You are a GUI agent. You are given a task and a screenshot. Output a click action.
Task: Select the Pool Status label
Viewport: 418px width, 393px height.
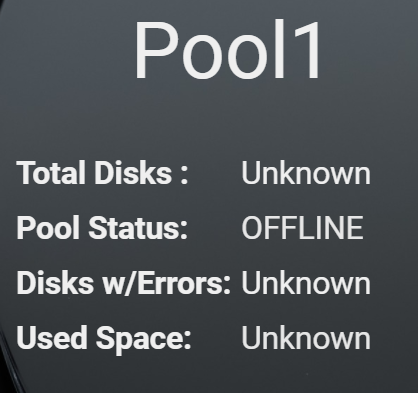coord(102,227)
